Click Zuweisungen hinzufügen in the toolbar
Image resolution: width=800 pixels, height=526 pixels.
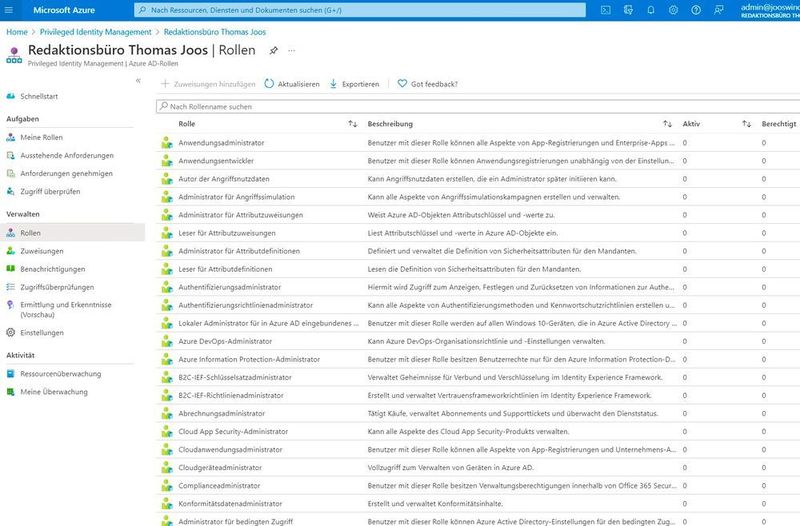pos(208,84)
